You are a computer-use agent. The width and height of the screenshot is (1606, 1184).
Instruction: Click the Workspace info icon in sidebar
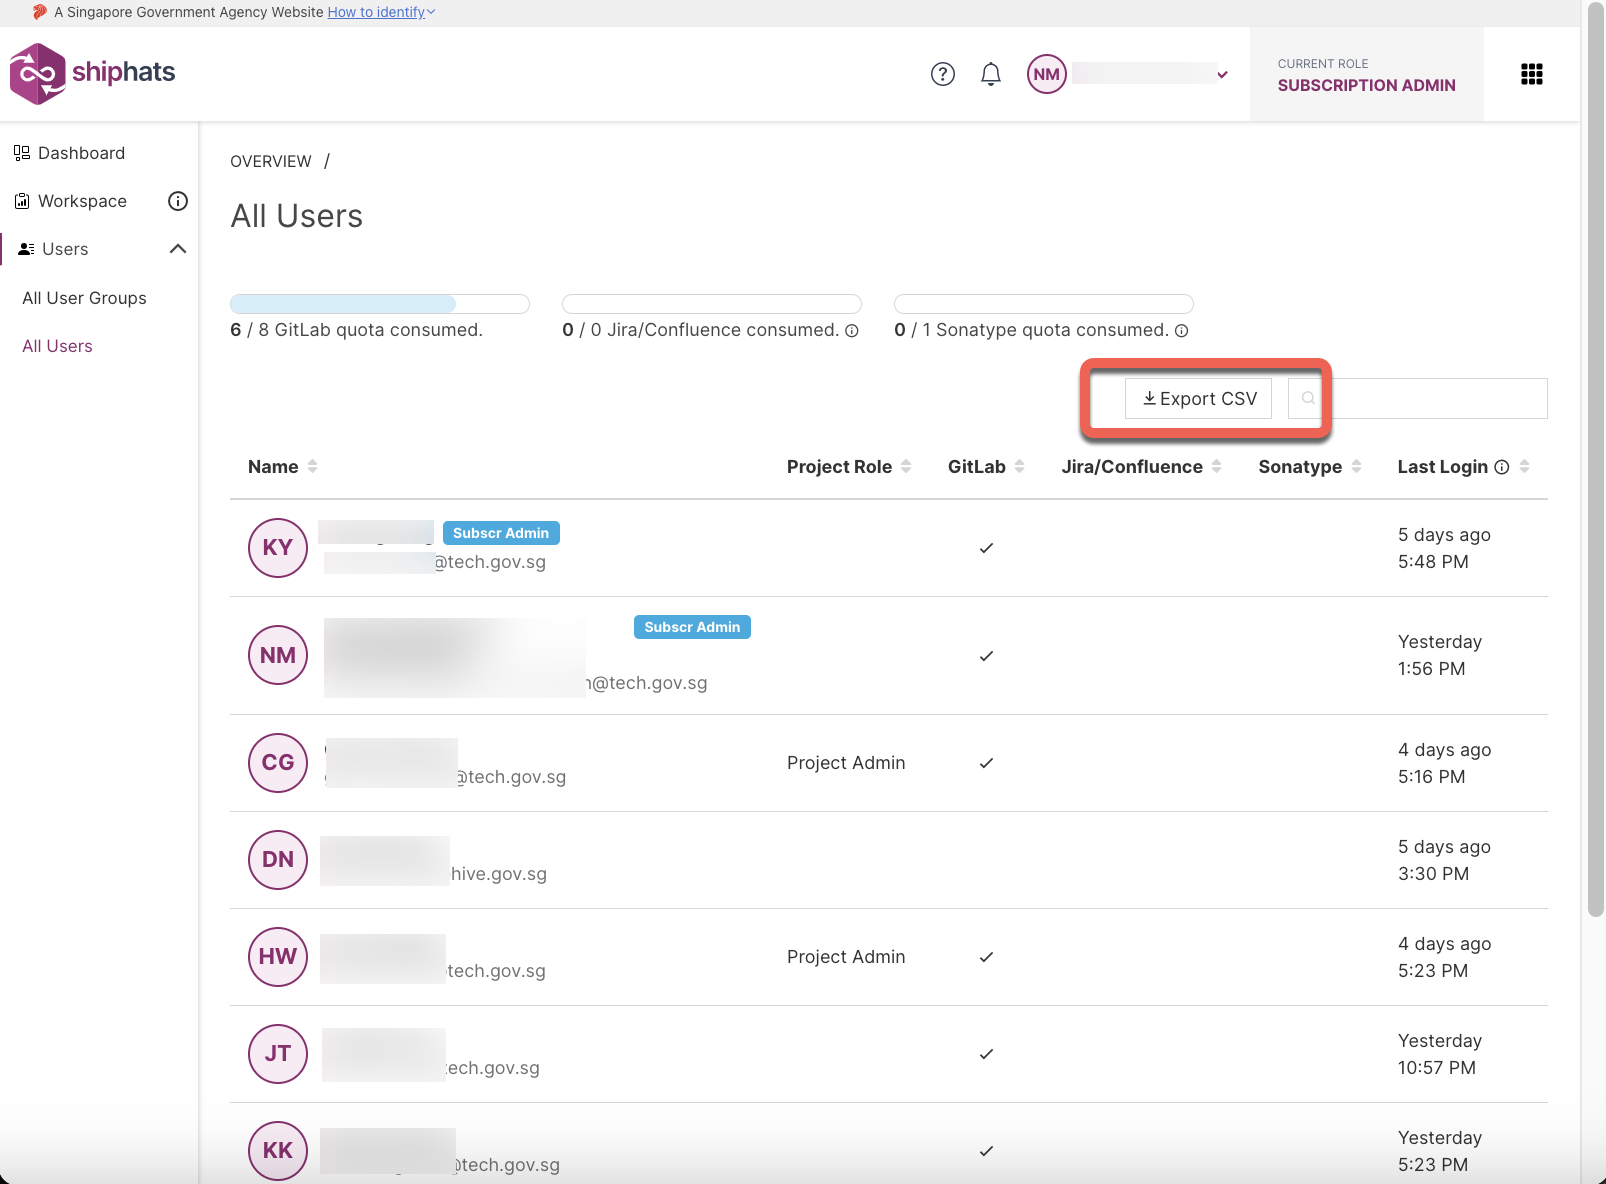pos(178,201)
